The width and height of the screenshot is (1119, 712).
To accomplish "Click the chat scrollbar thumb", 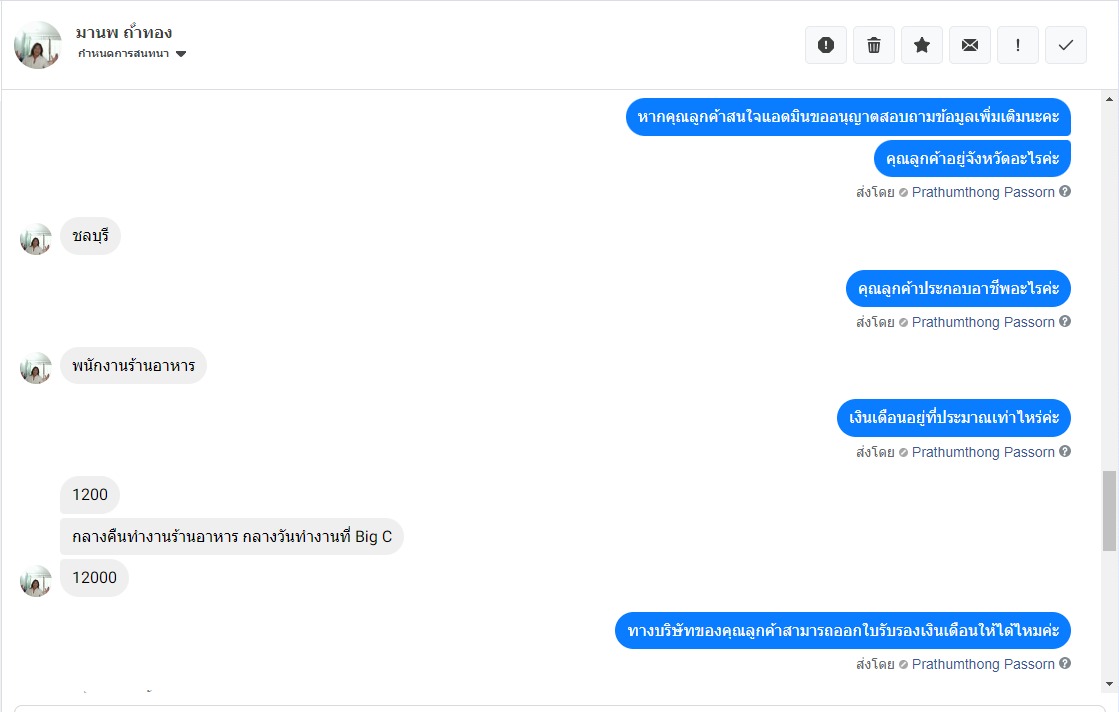I will tap(1109, 510).
